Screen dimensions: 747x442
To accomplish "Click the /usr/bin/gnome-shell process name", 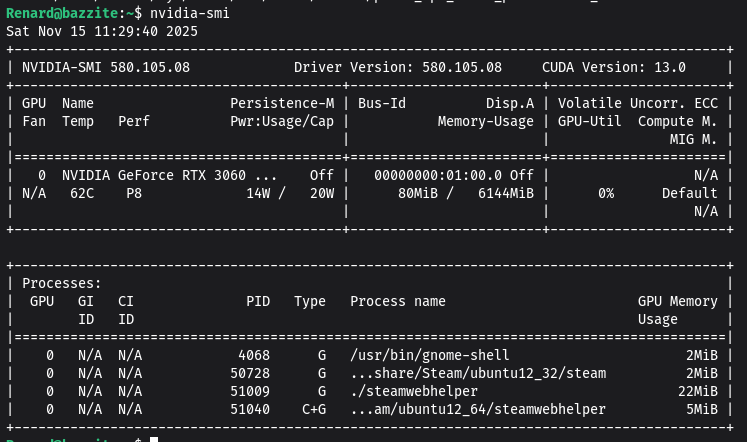I will [x=430, y=355].
